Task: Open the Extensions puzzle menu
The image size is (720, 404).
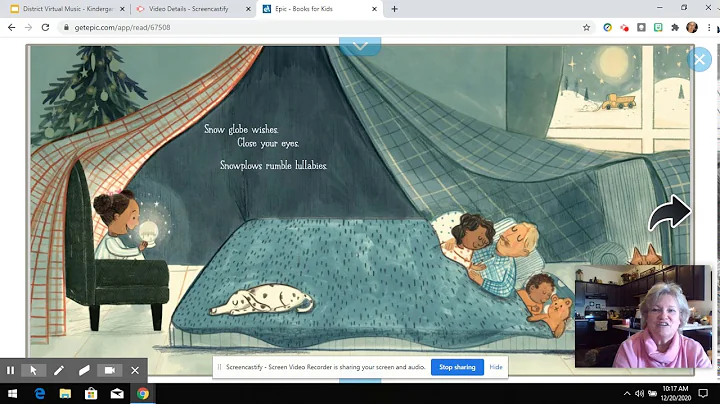Action: click(x=675, y=28)
